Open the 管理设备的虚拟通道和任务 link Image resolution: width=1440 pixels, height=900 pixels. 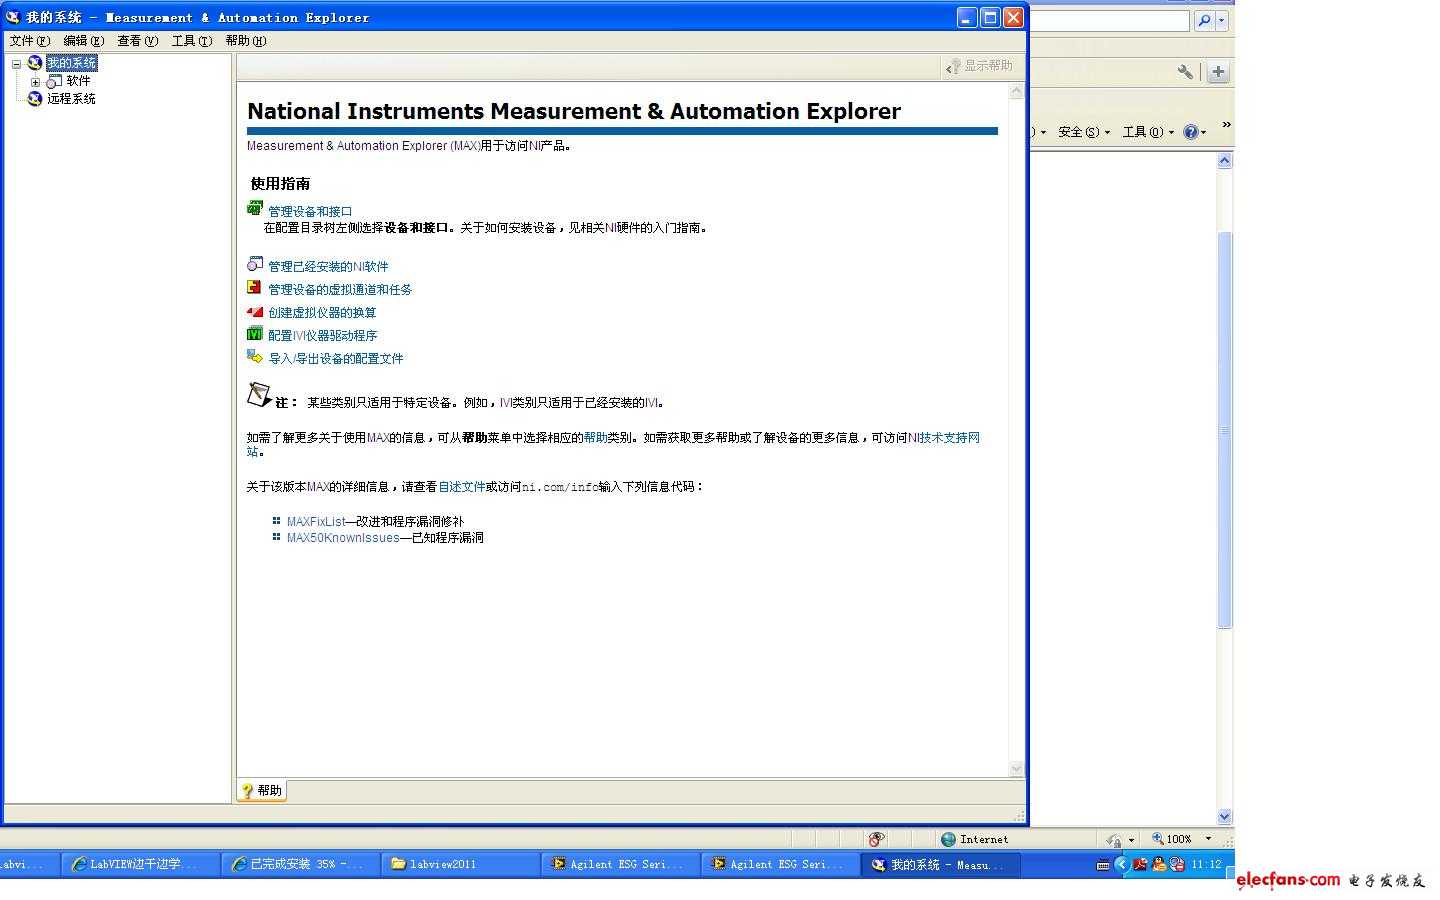[340, 289]
